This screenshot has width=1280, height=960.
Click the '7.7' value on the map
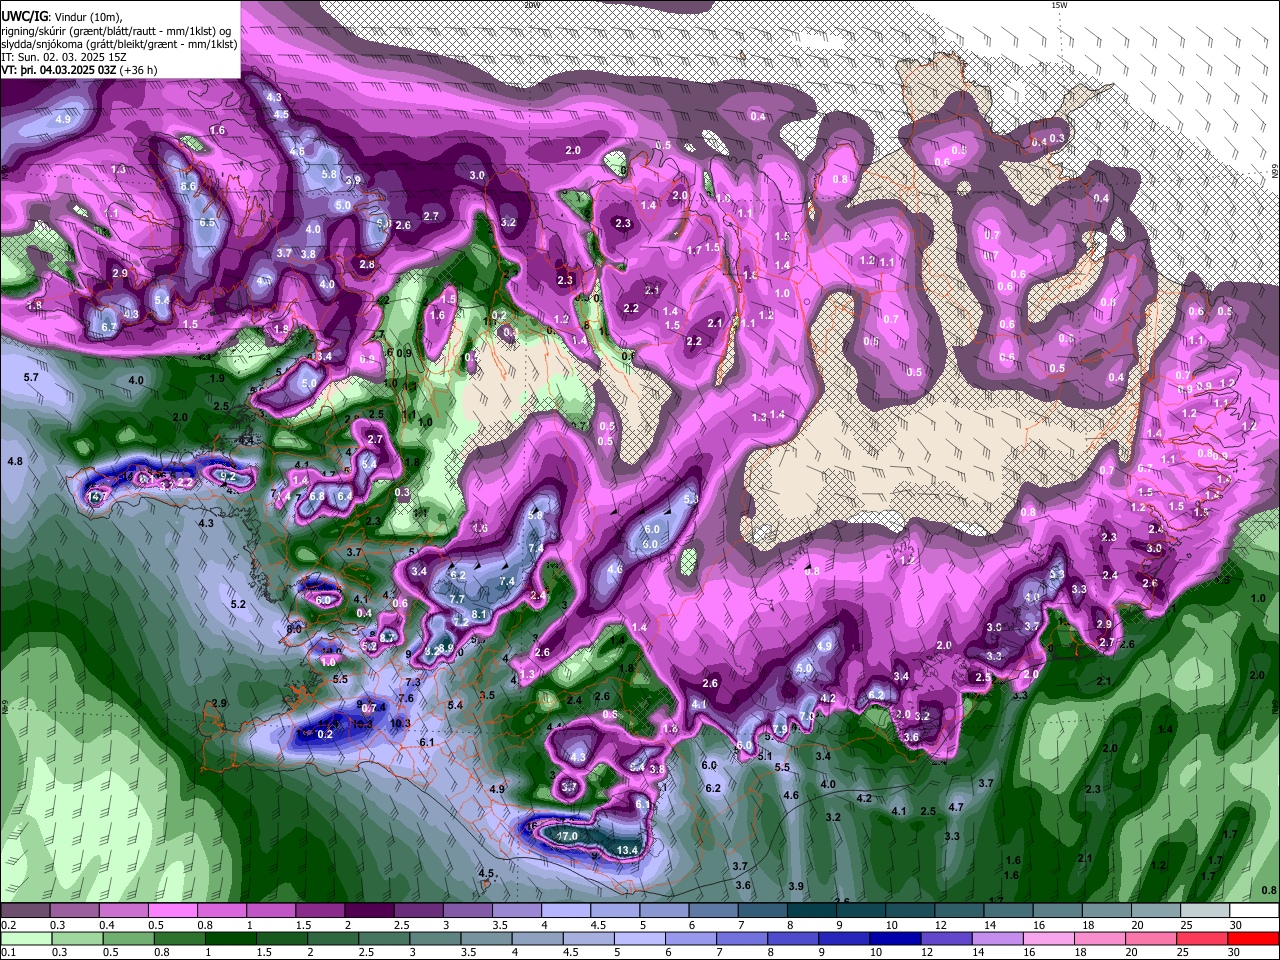point(457,598)
